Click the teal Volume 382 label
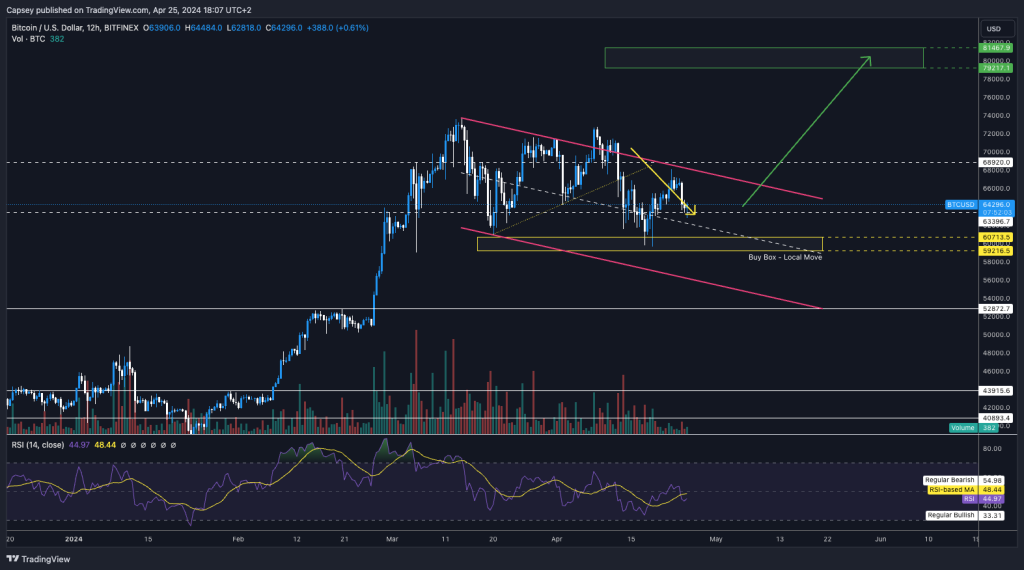 (x=973, y=428)
